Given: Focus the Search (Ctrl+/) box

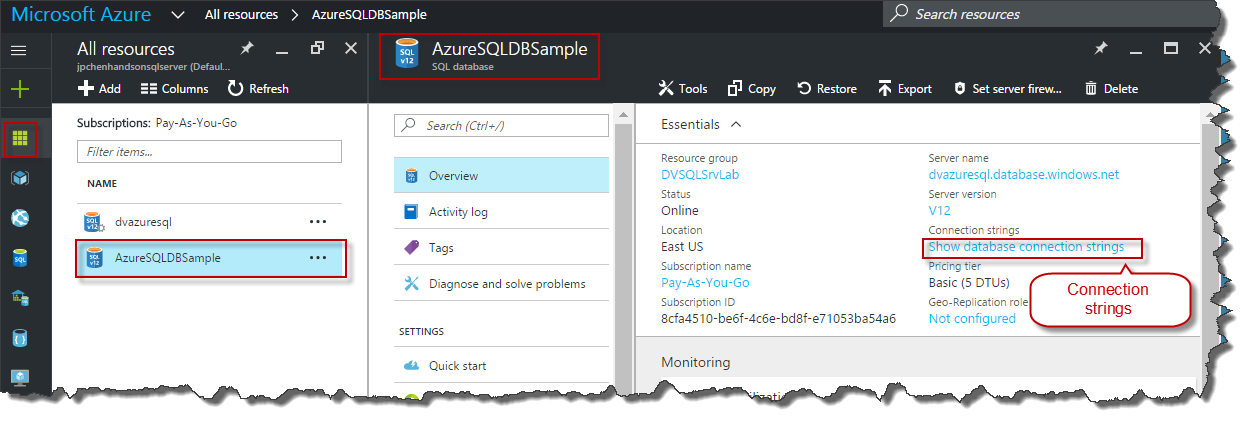Looking at the screenshot, I should pyautogui.click(x=501, y=125).
